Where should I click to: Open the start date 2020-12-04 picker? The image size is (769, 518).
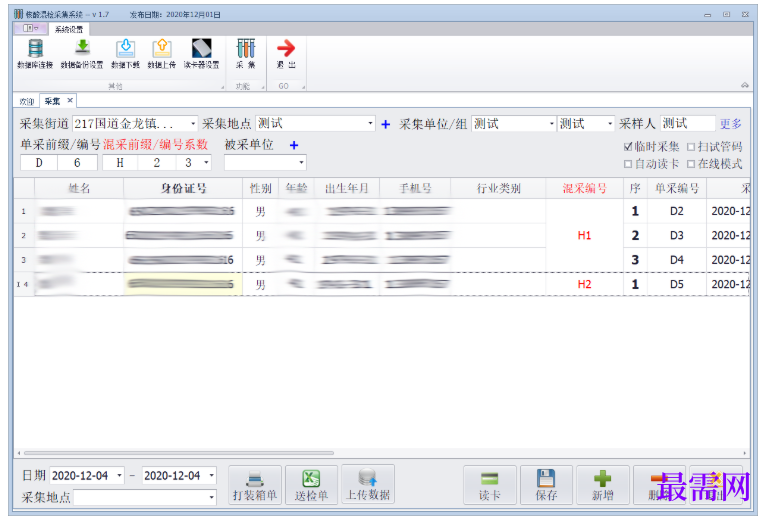(x=119, y=475)
